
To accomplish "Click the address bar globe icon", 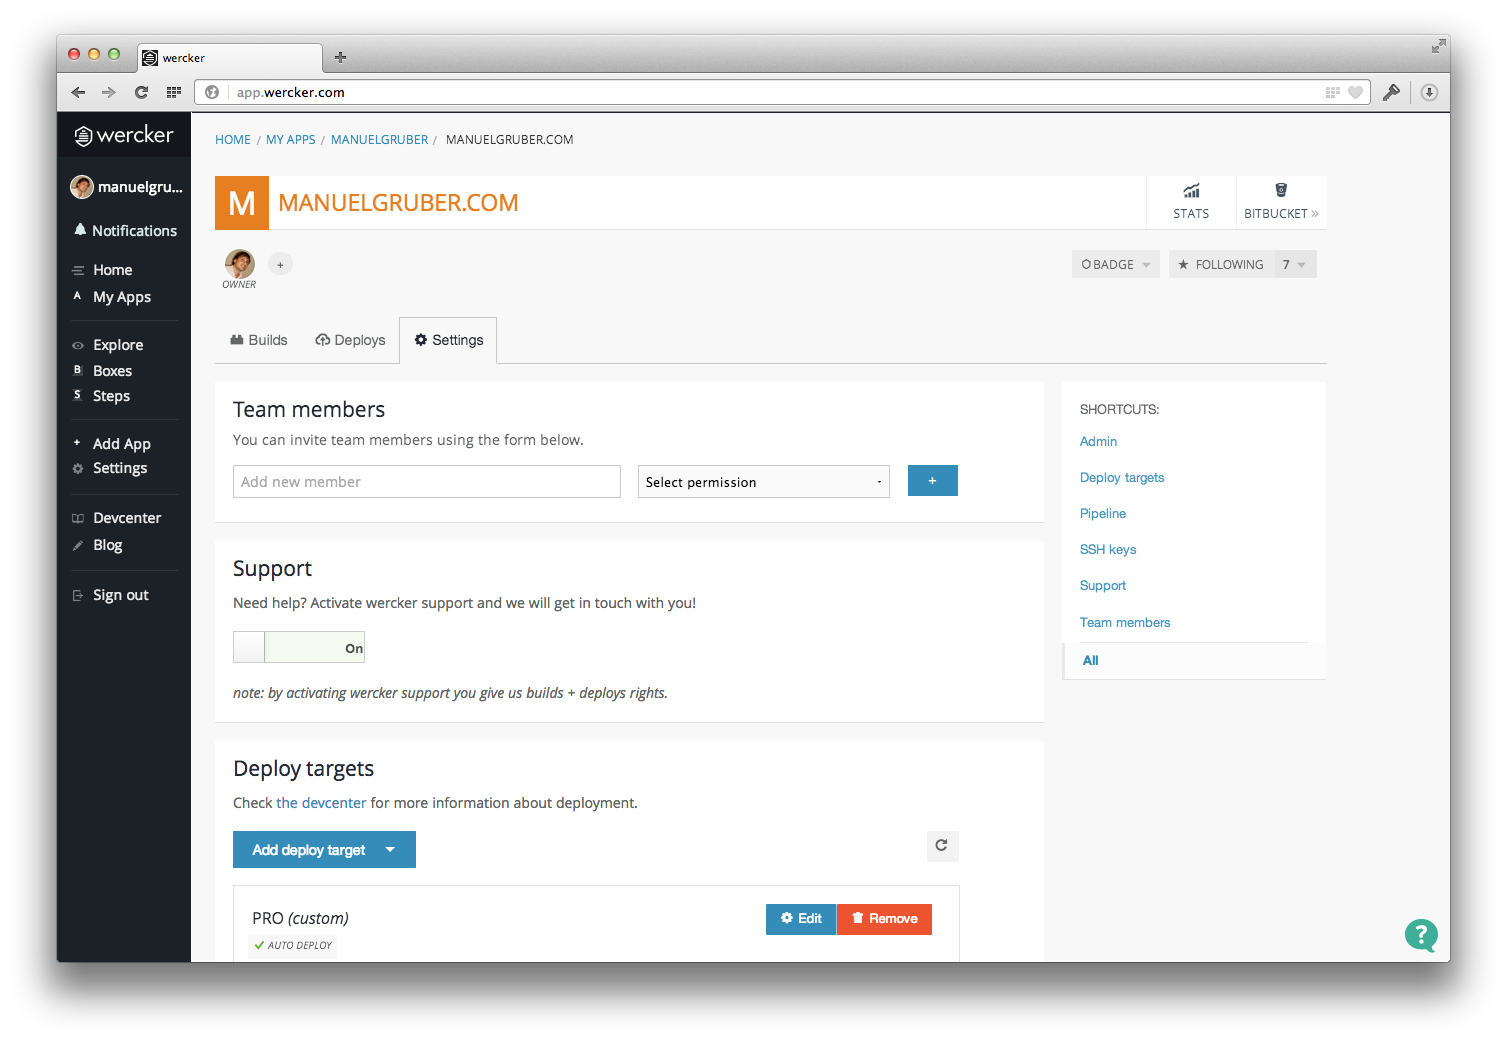I will click(212, 92).
